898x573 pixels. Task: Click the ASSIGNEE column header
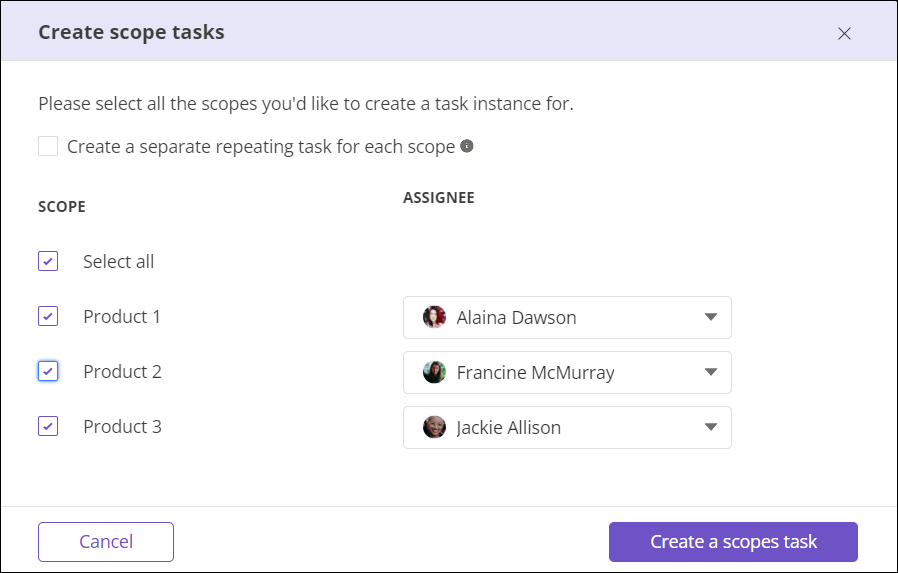tap(439, 197)
